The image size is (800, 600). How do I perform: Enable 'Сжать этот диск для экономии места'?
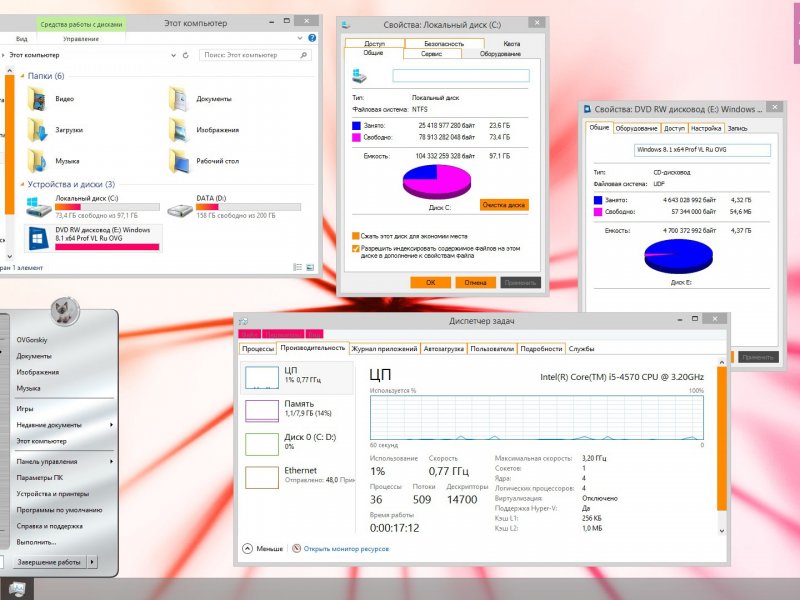(356, 236)
